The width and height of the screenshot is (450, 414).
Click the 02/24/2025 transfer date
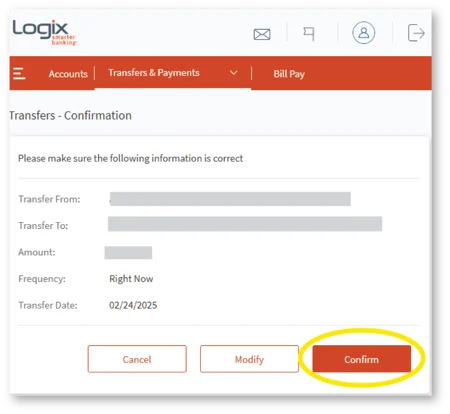(x=133, y=305)
